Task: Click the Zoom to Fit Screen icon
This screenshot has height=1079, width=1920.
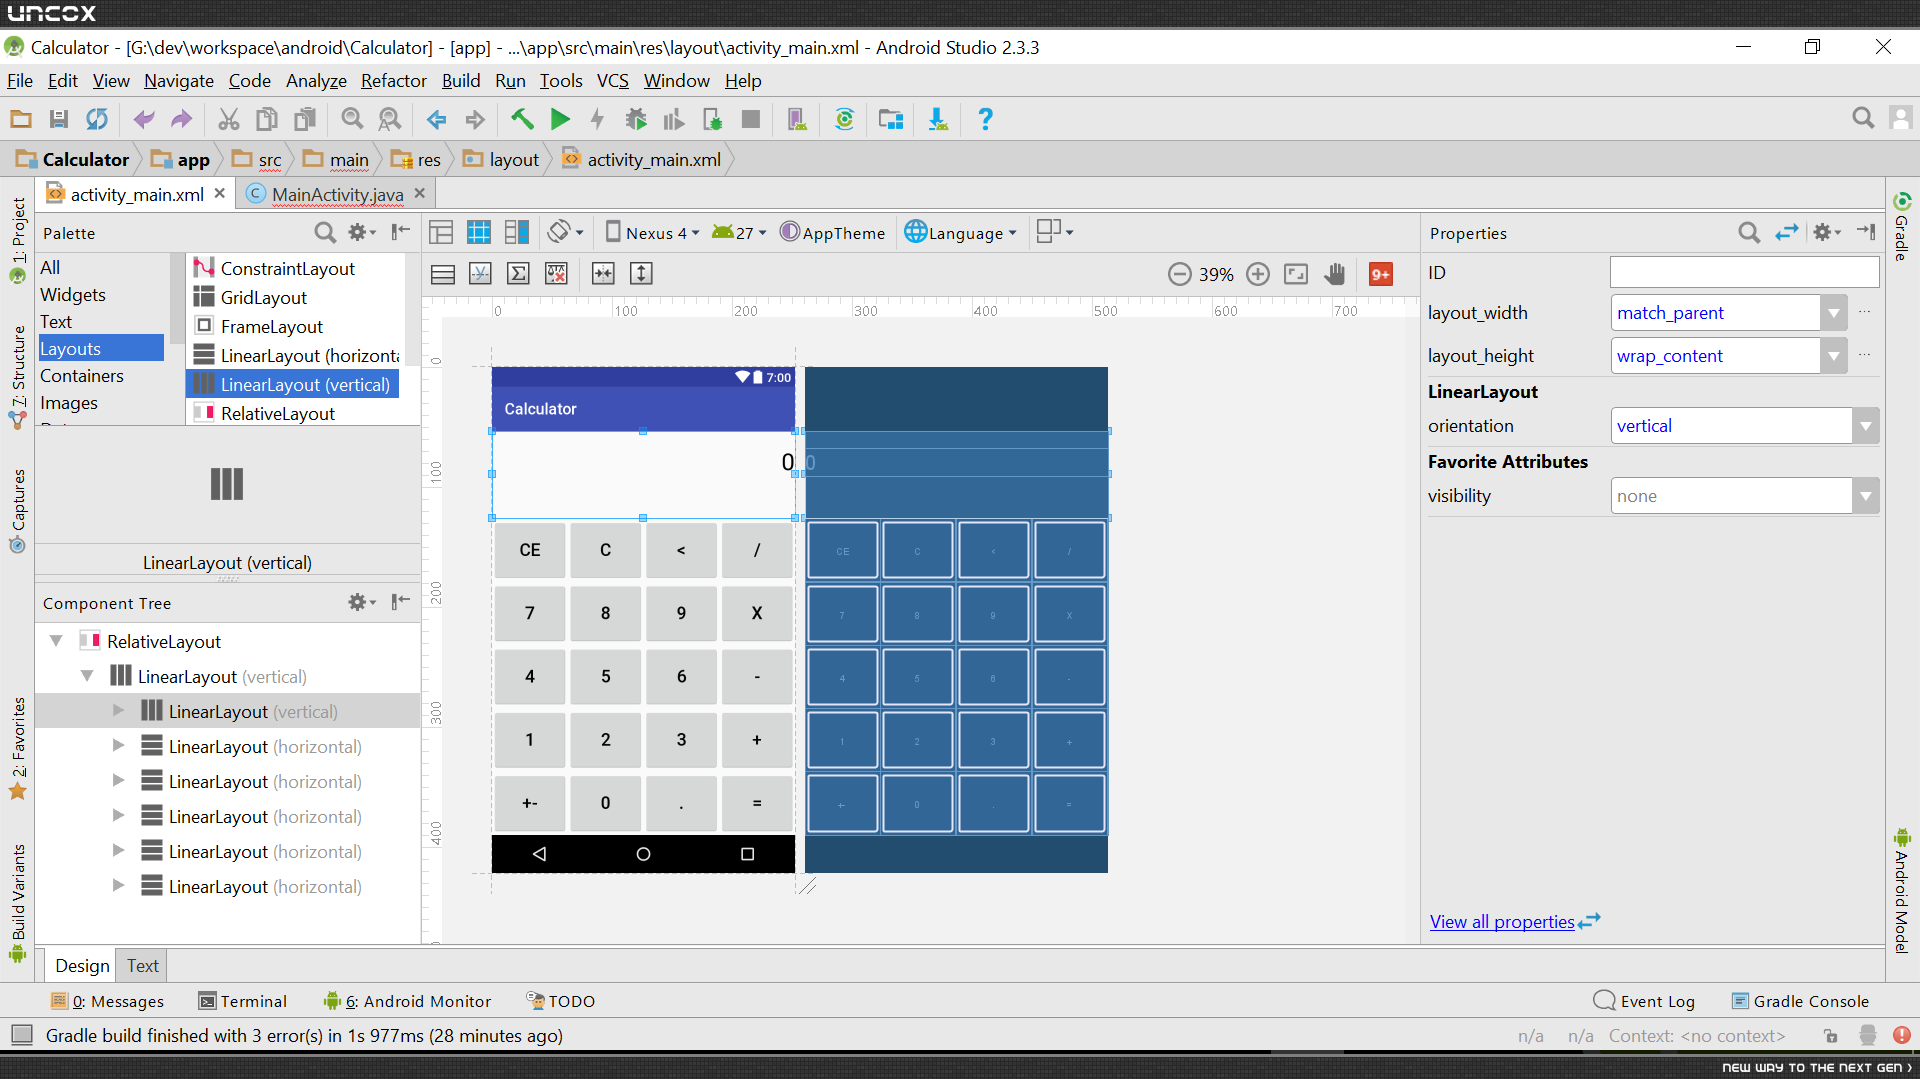Action: click(1296, 274)
